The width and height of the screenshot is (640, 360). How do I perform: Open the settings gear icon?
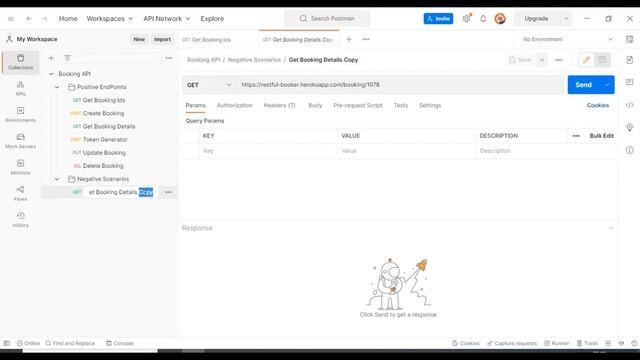pos(467,18)
